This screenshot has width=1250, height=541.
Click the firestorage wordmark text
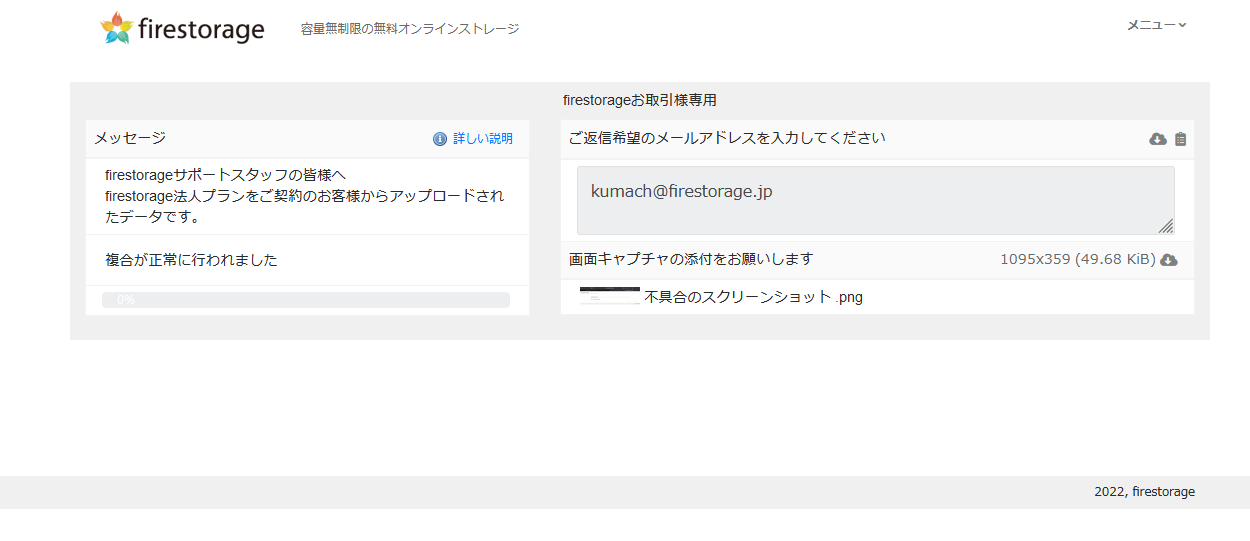pyautogui.click(x=201, y=31)
